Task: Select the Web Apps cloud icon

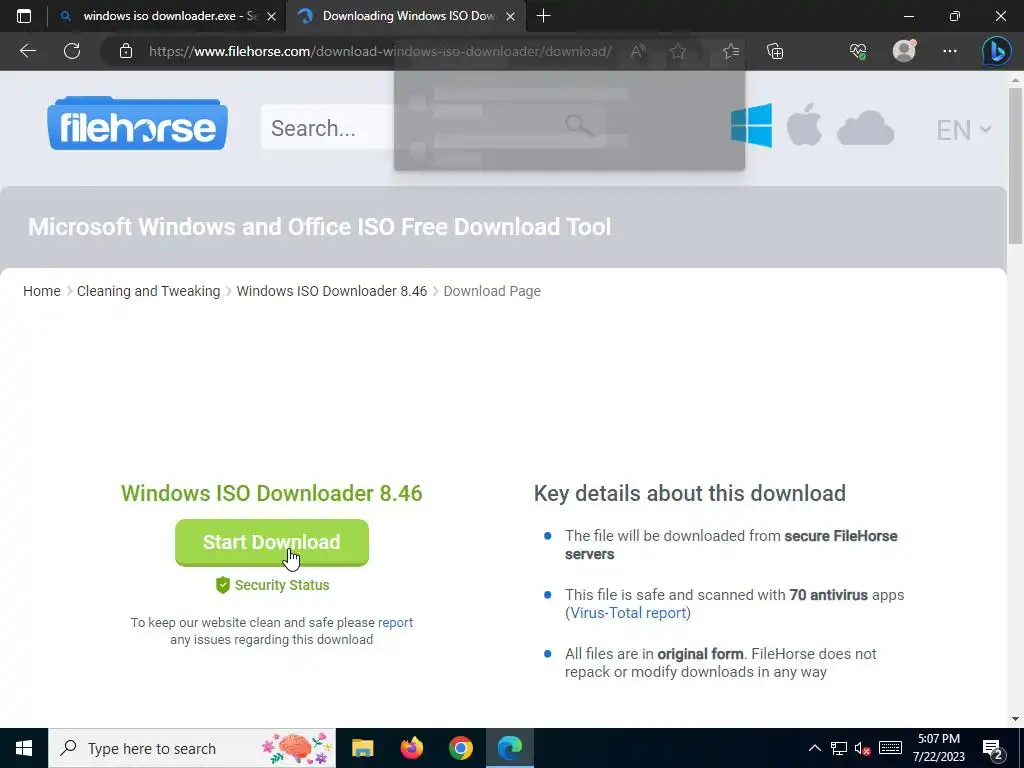Action: [865, 128]
